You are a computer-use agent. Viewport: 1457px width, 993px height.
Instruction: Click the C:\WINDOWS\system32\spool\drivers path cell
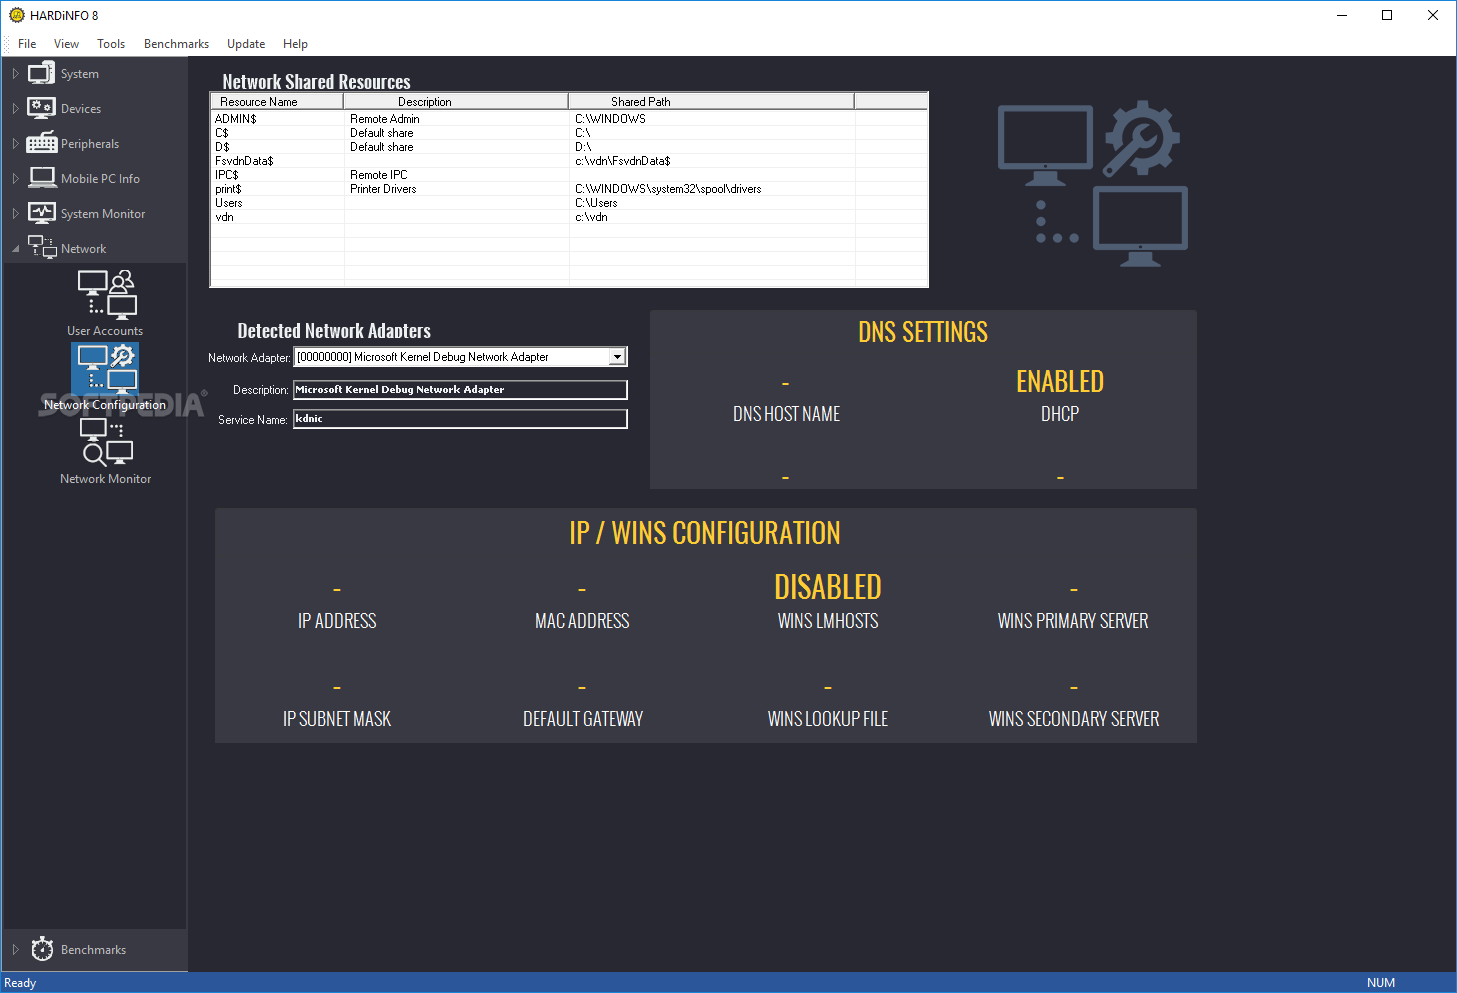point(668,188)
